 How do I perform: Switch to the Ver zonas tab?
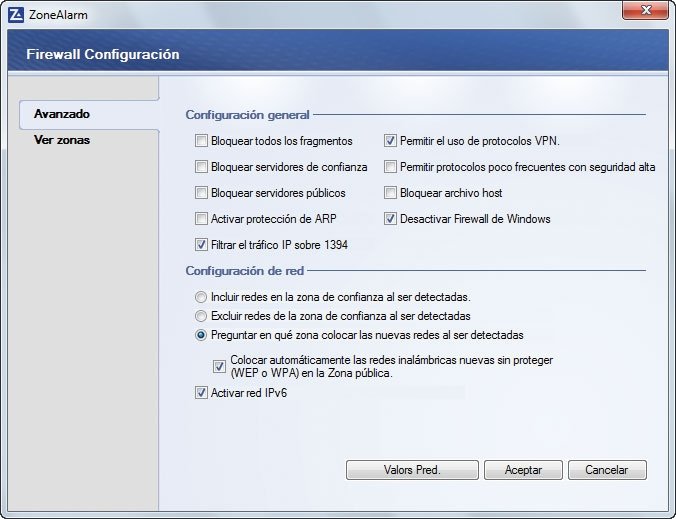click(62, 140)
